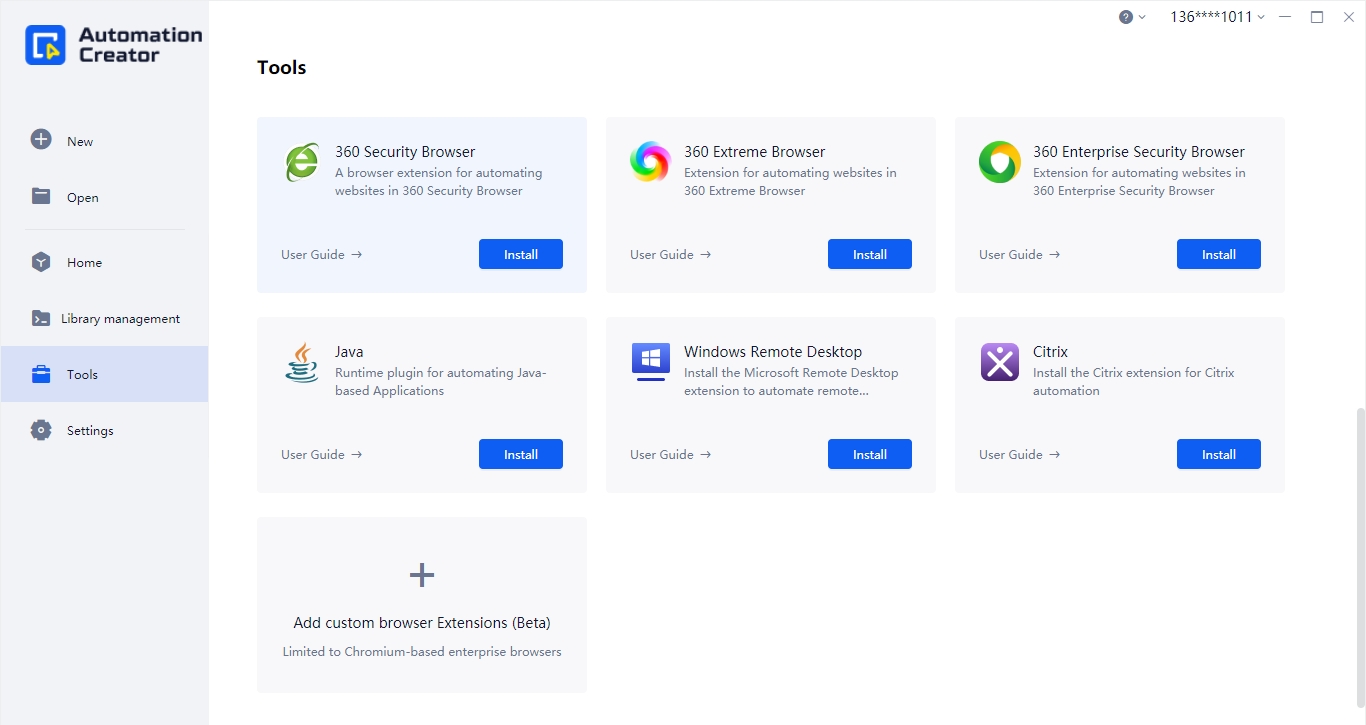Open Settings from the sidebar
This screenshot has width=1366, height=725.
coord(104,430)
